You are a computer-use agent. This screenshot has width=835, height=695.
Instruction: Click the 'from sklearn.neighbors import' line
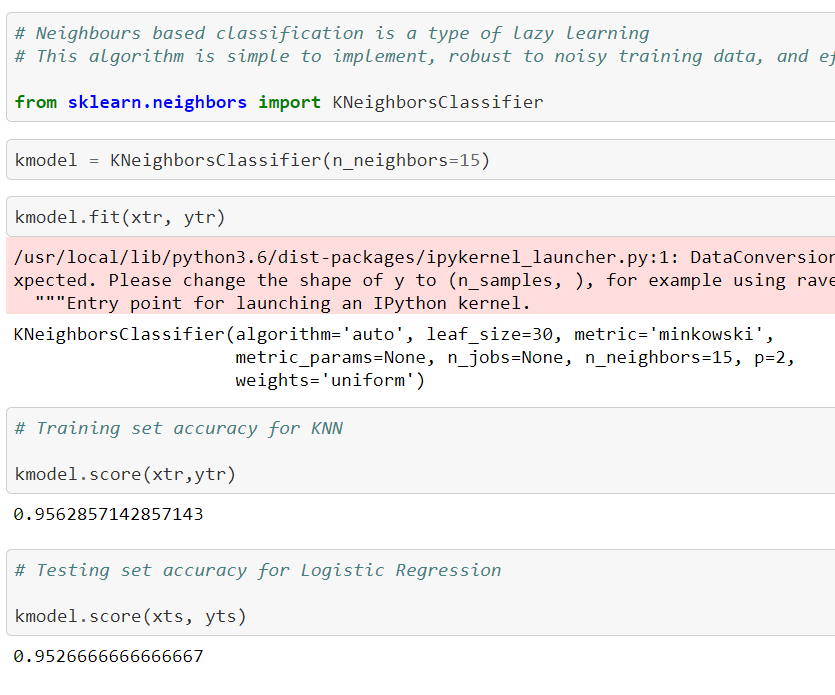[x=279, y=102]
